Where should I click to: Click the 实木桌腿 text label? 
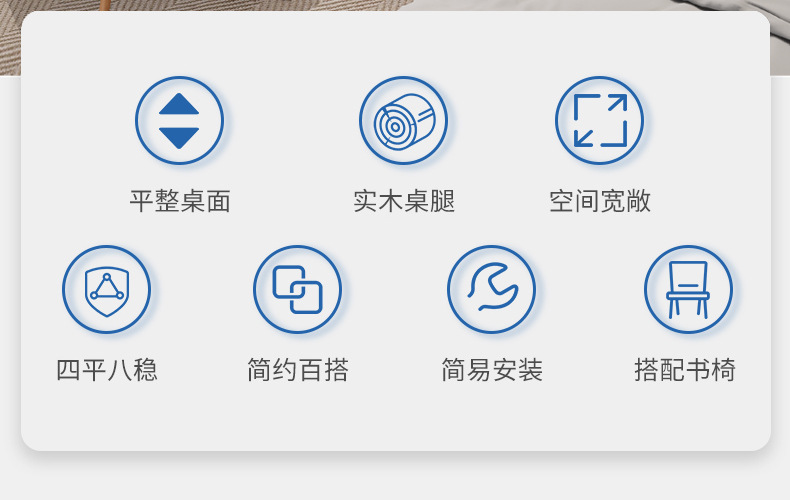[x=404, y=201]
